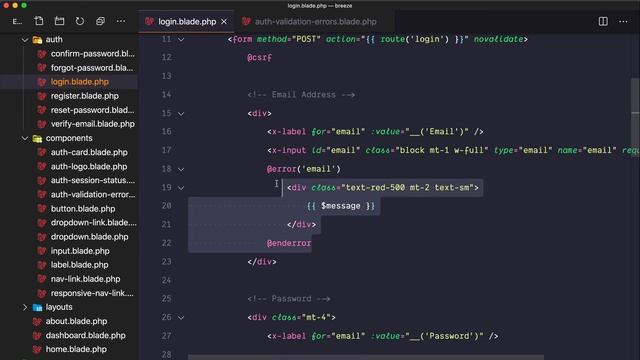This screenshot has width=640, height=360.
Task: Open explorer more actions ellipsis menu
Action: tap(121, 21)
